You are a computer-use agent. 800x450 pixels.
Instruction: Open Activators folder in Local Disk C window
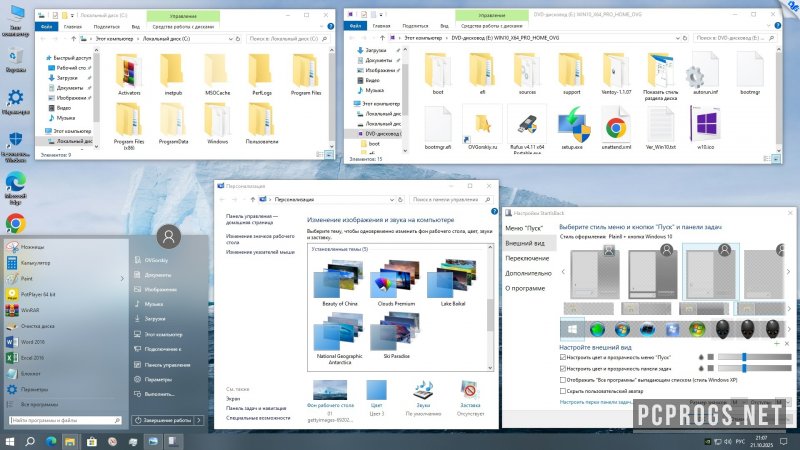click(x=129, y=75)
